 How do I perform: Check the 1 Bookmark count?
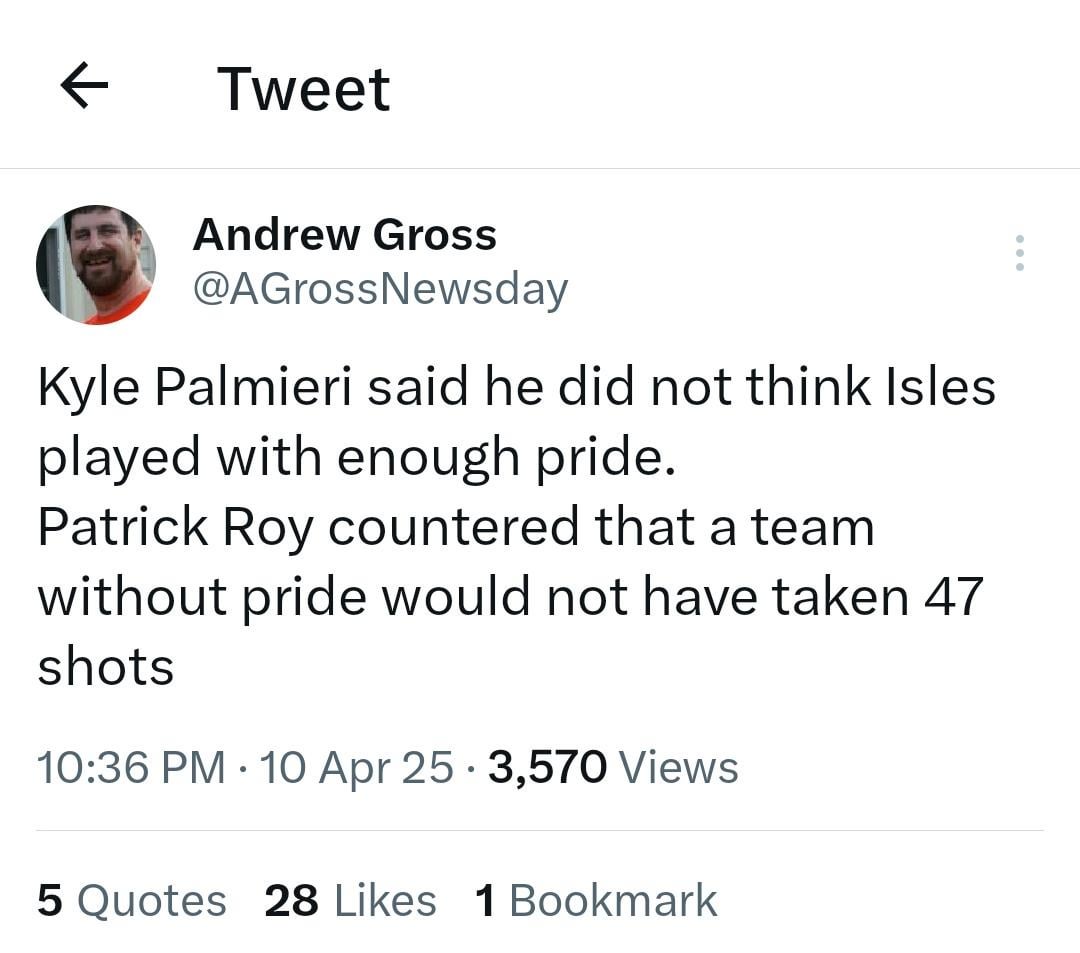click(595, 899)
